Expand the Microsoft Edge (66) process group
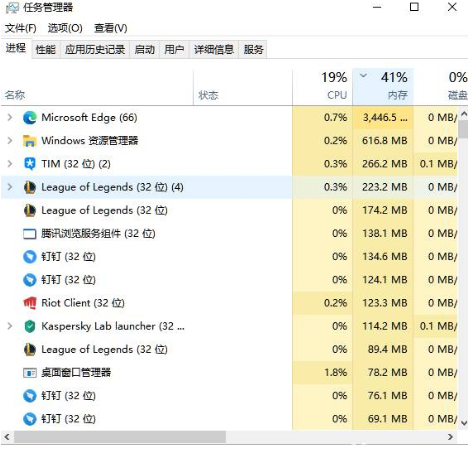This screenshot has width=471, height=449. [x=10, y=118]
